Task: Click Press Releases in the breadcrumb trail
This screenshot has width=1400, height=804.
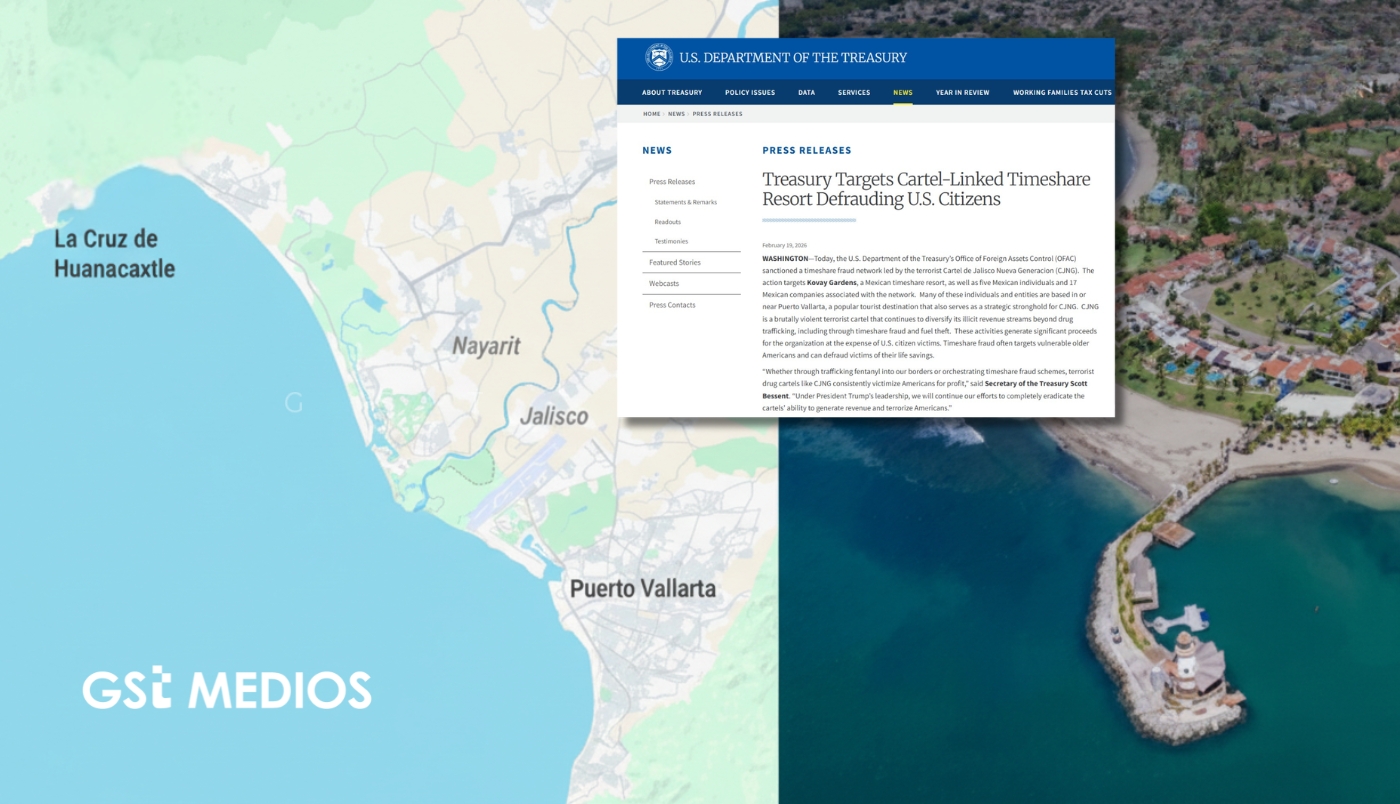Action: click(x=717, y=114)
